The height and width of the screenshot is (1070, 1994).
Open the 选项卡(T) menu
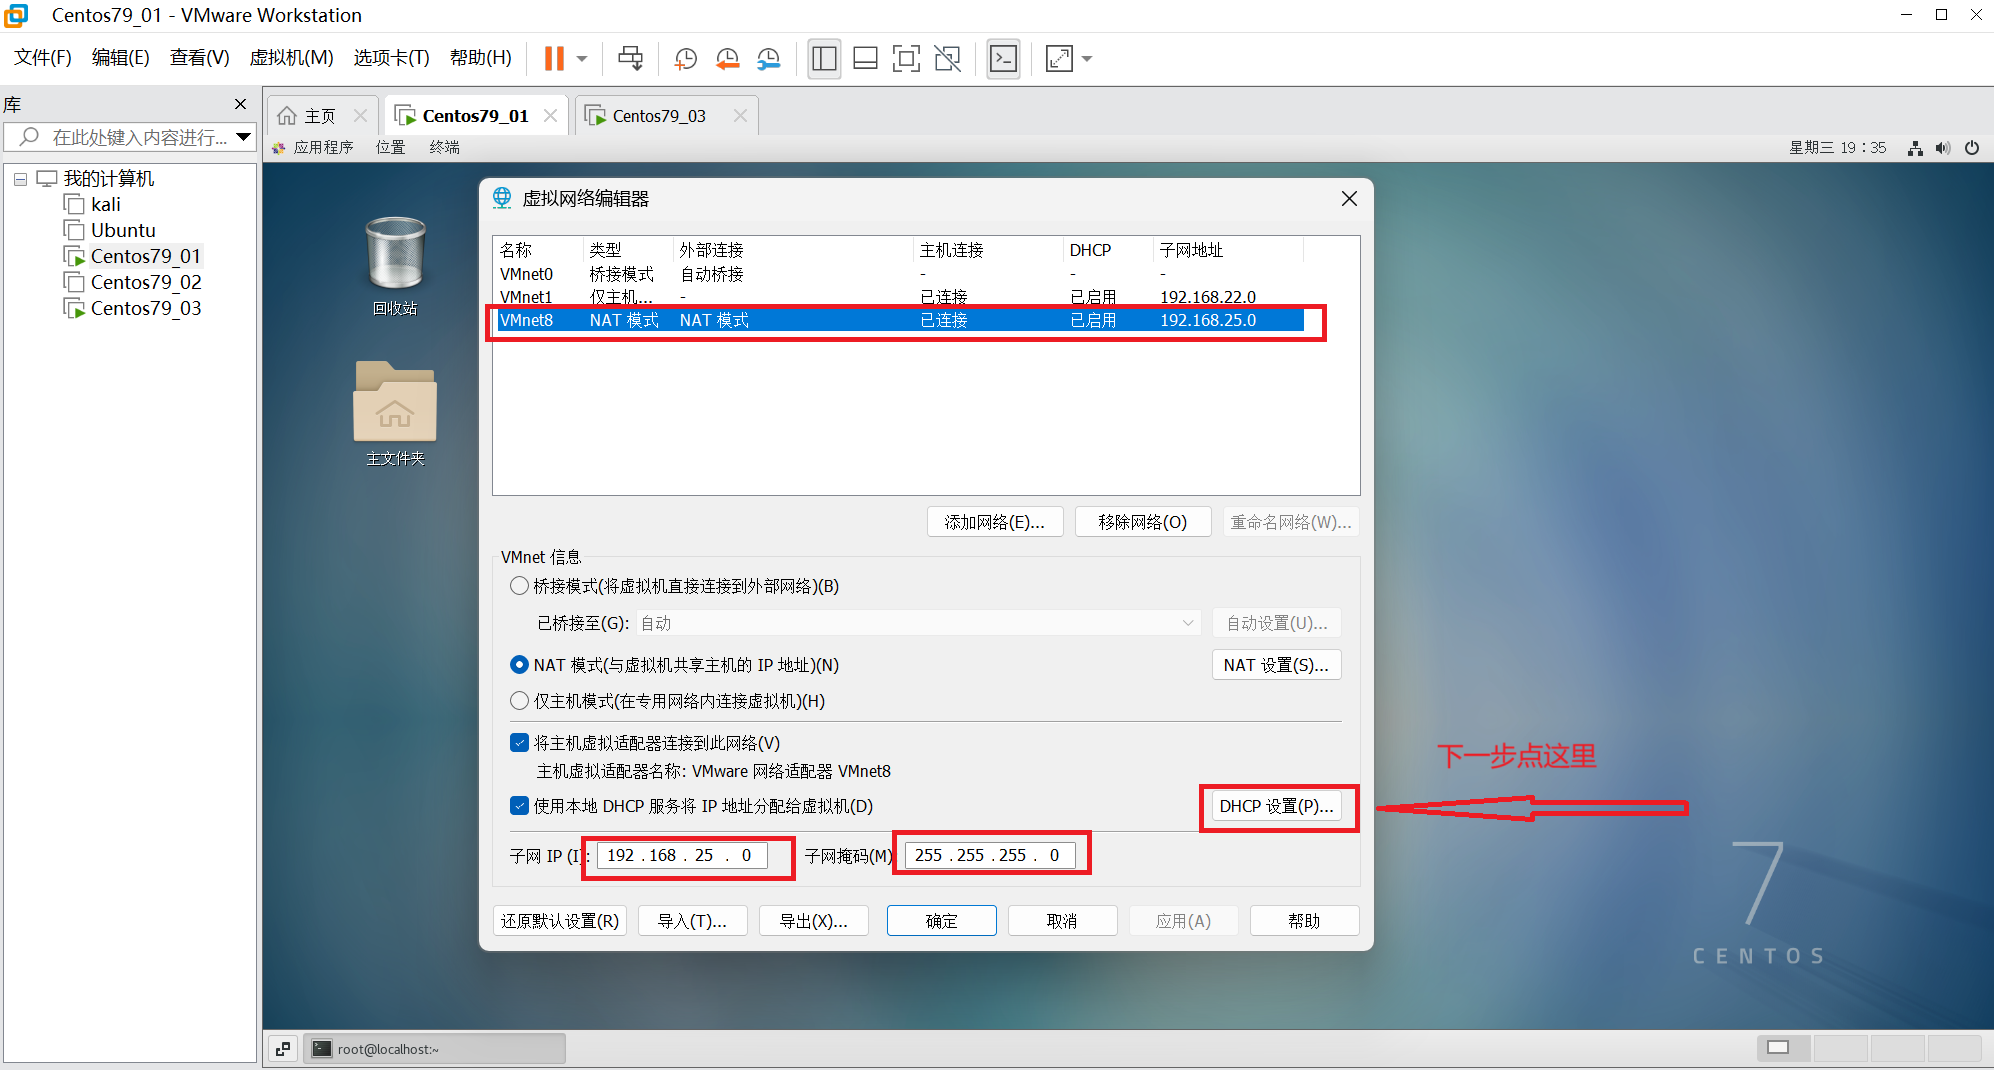(391, 58)
